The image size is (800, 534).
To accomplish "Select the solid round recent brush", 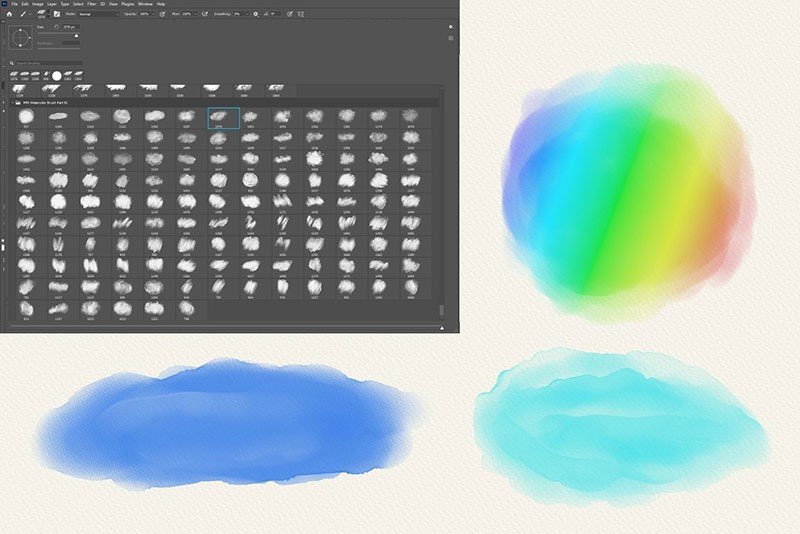I will coord(57,75).
